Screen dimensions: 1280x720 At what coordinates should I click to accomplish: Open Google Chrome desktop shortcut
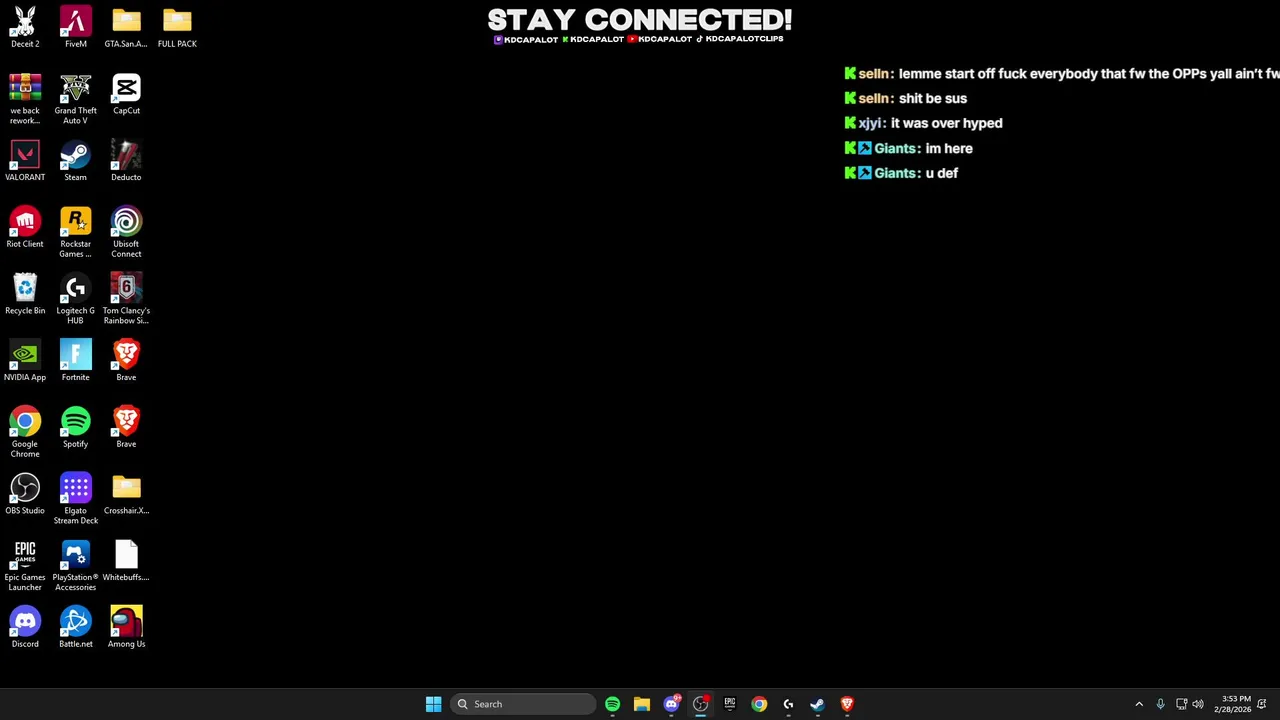point(25,432)
